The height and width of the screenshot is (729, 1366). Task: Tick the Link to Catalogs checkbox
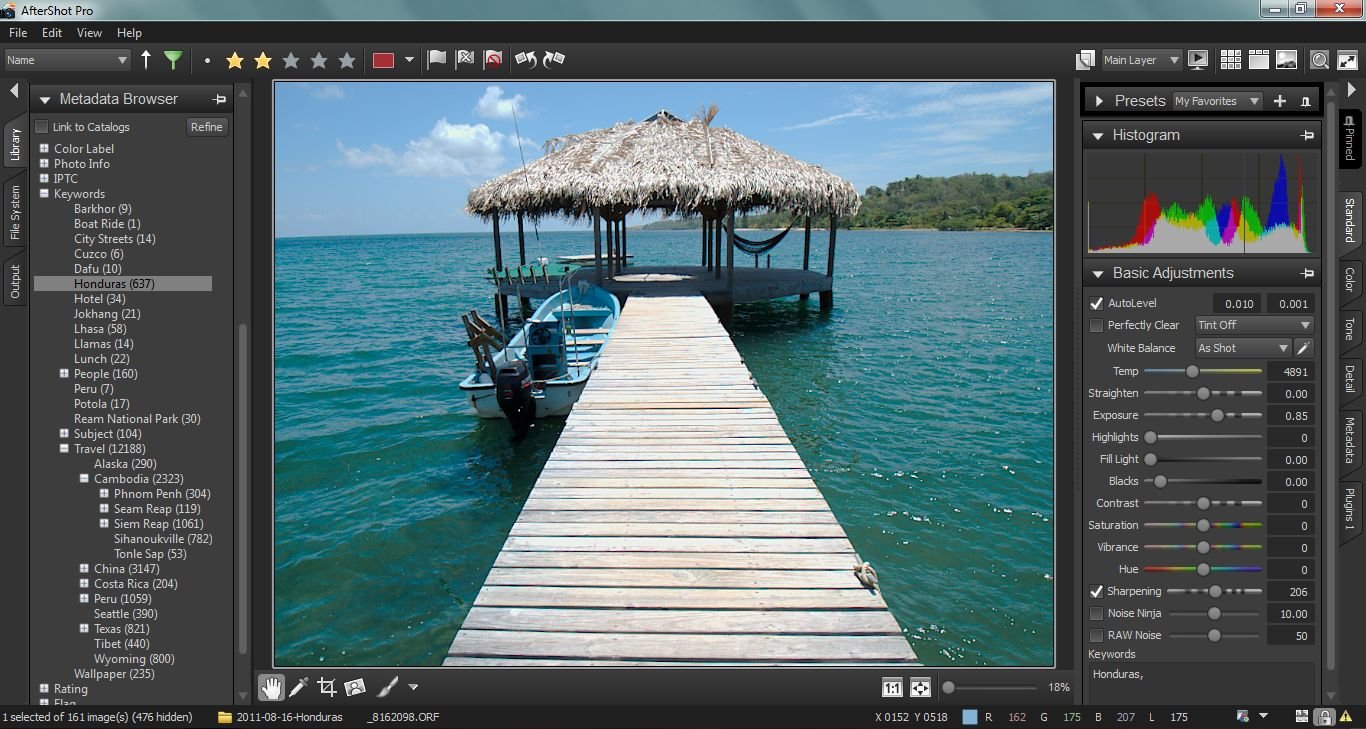[x=42, y=127]
